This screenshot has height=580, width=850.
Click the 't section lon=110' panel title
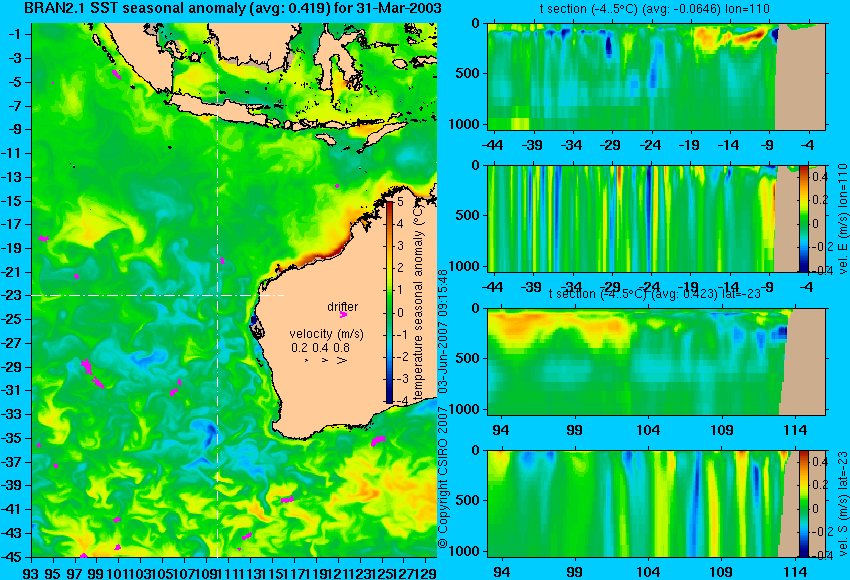(654, 9)
